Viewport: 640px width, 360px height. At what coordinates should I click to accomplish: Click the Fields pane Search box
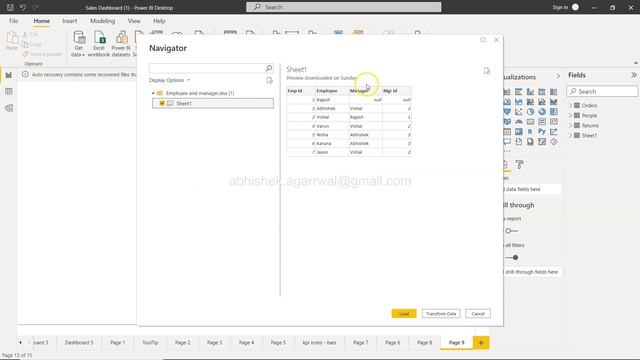click(x=602, y=91)
